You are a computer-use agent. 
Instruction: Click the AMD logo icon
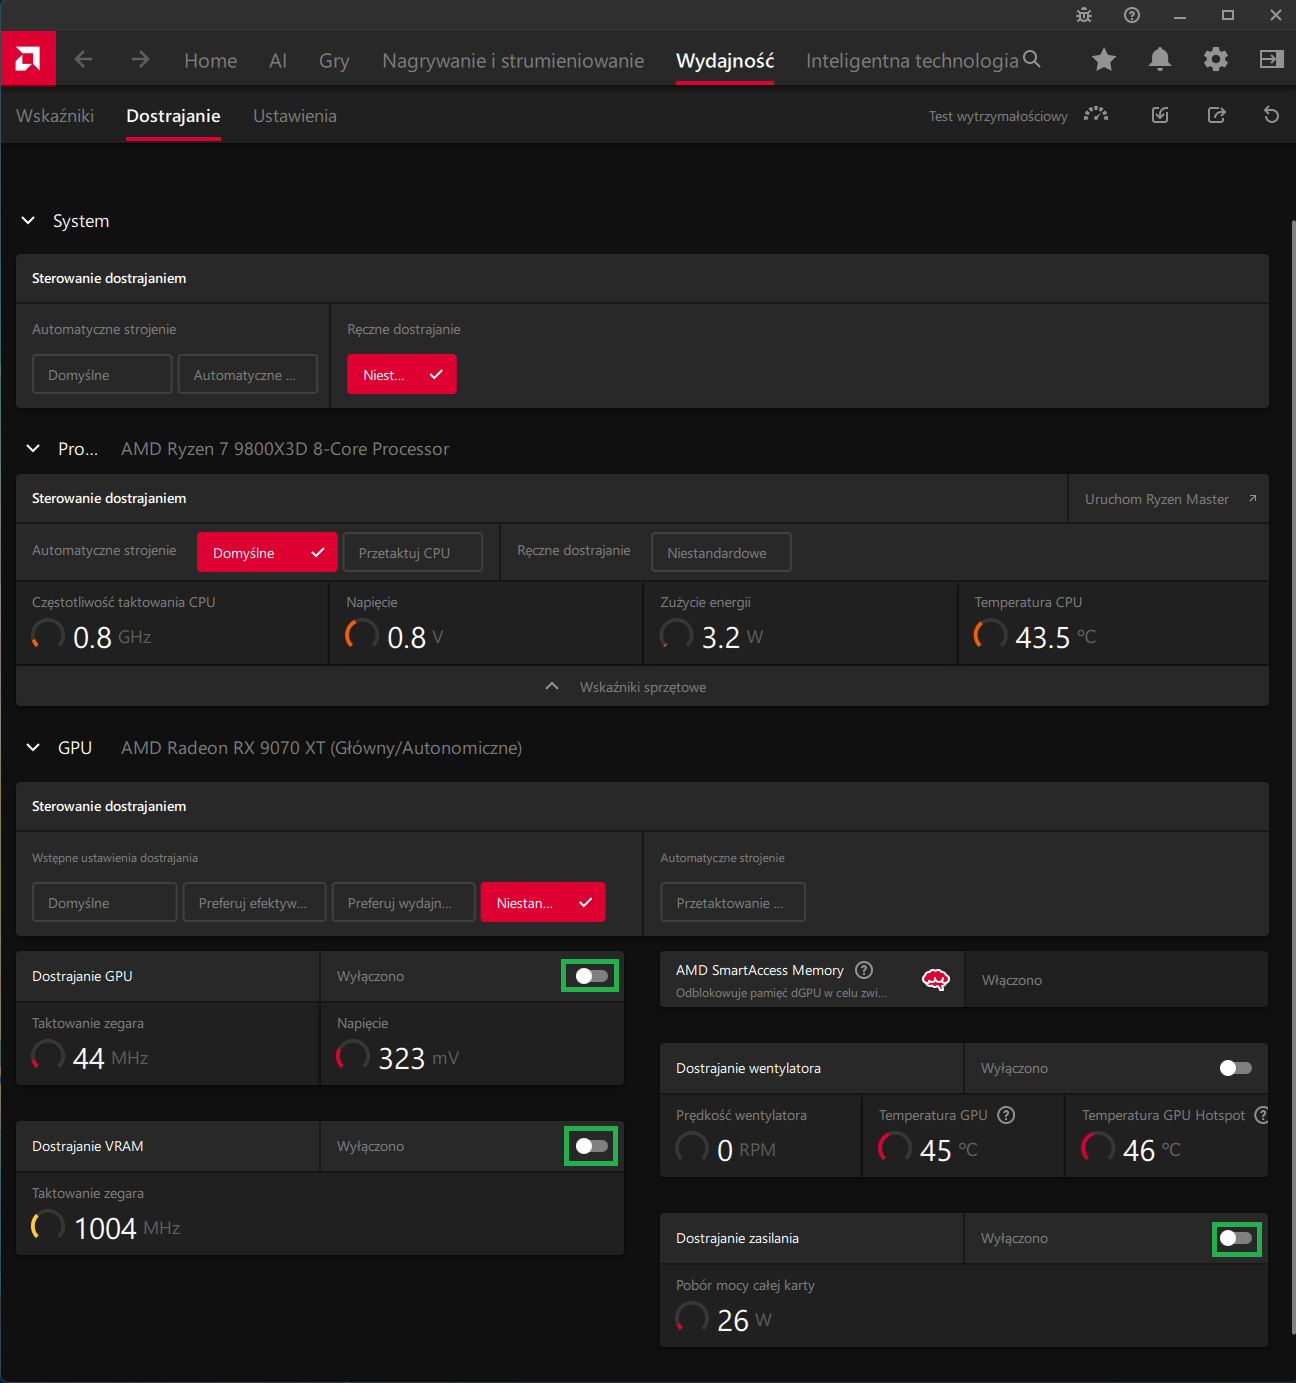[28, 59]
